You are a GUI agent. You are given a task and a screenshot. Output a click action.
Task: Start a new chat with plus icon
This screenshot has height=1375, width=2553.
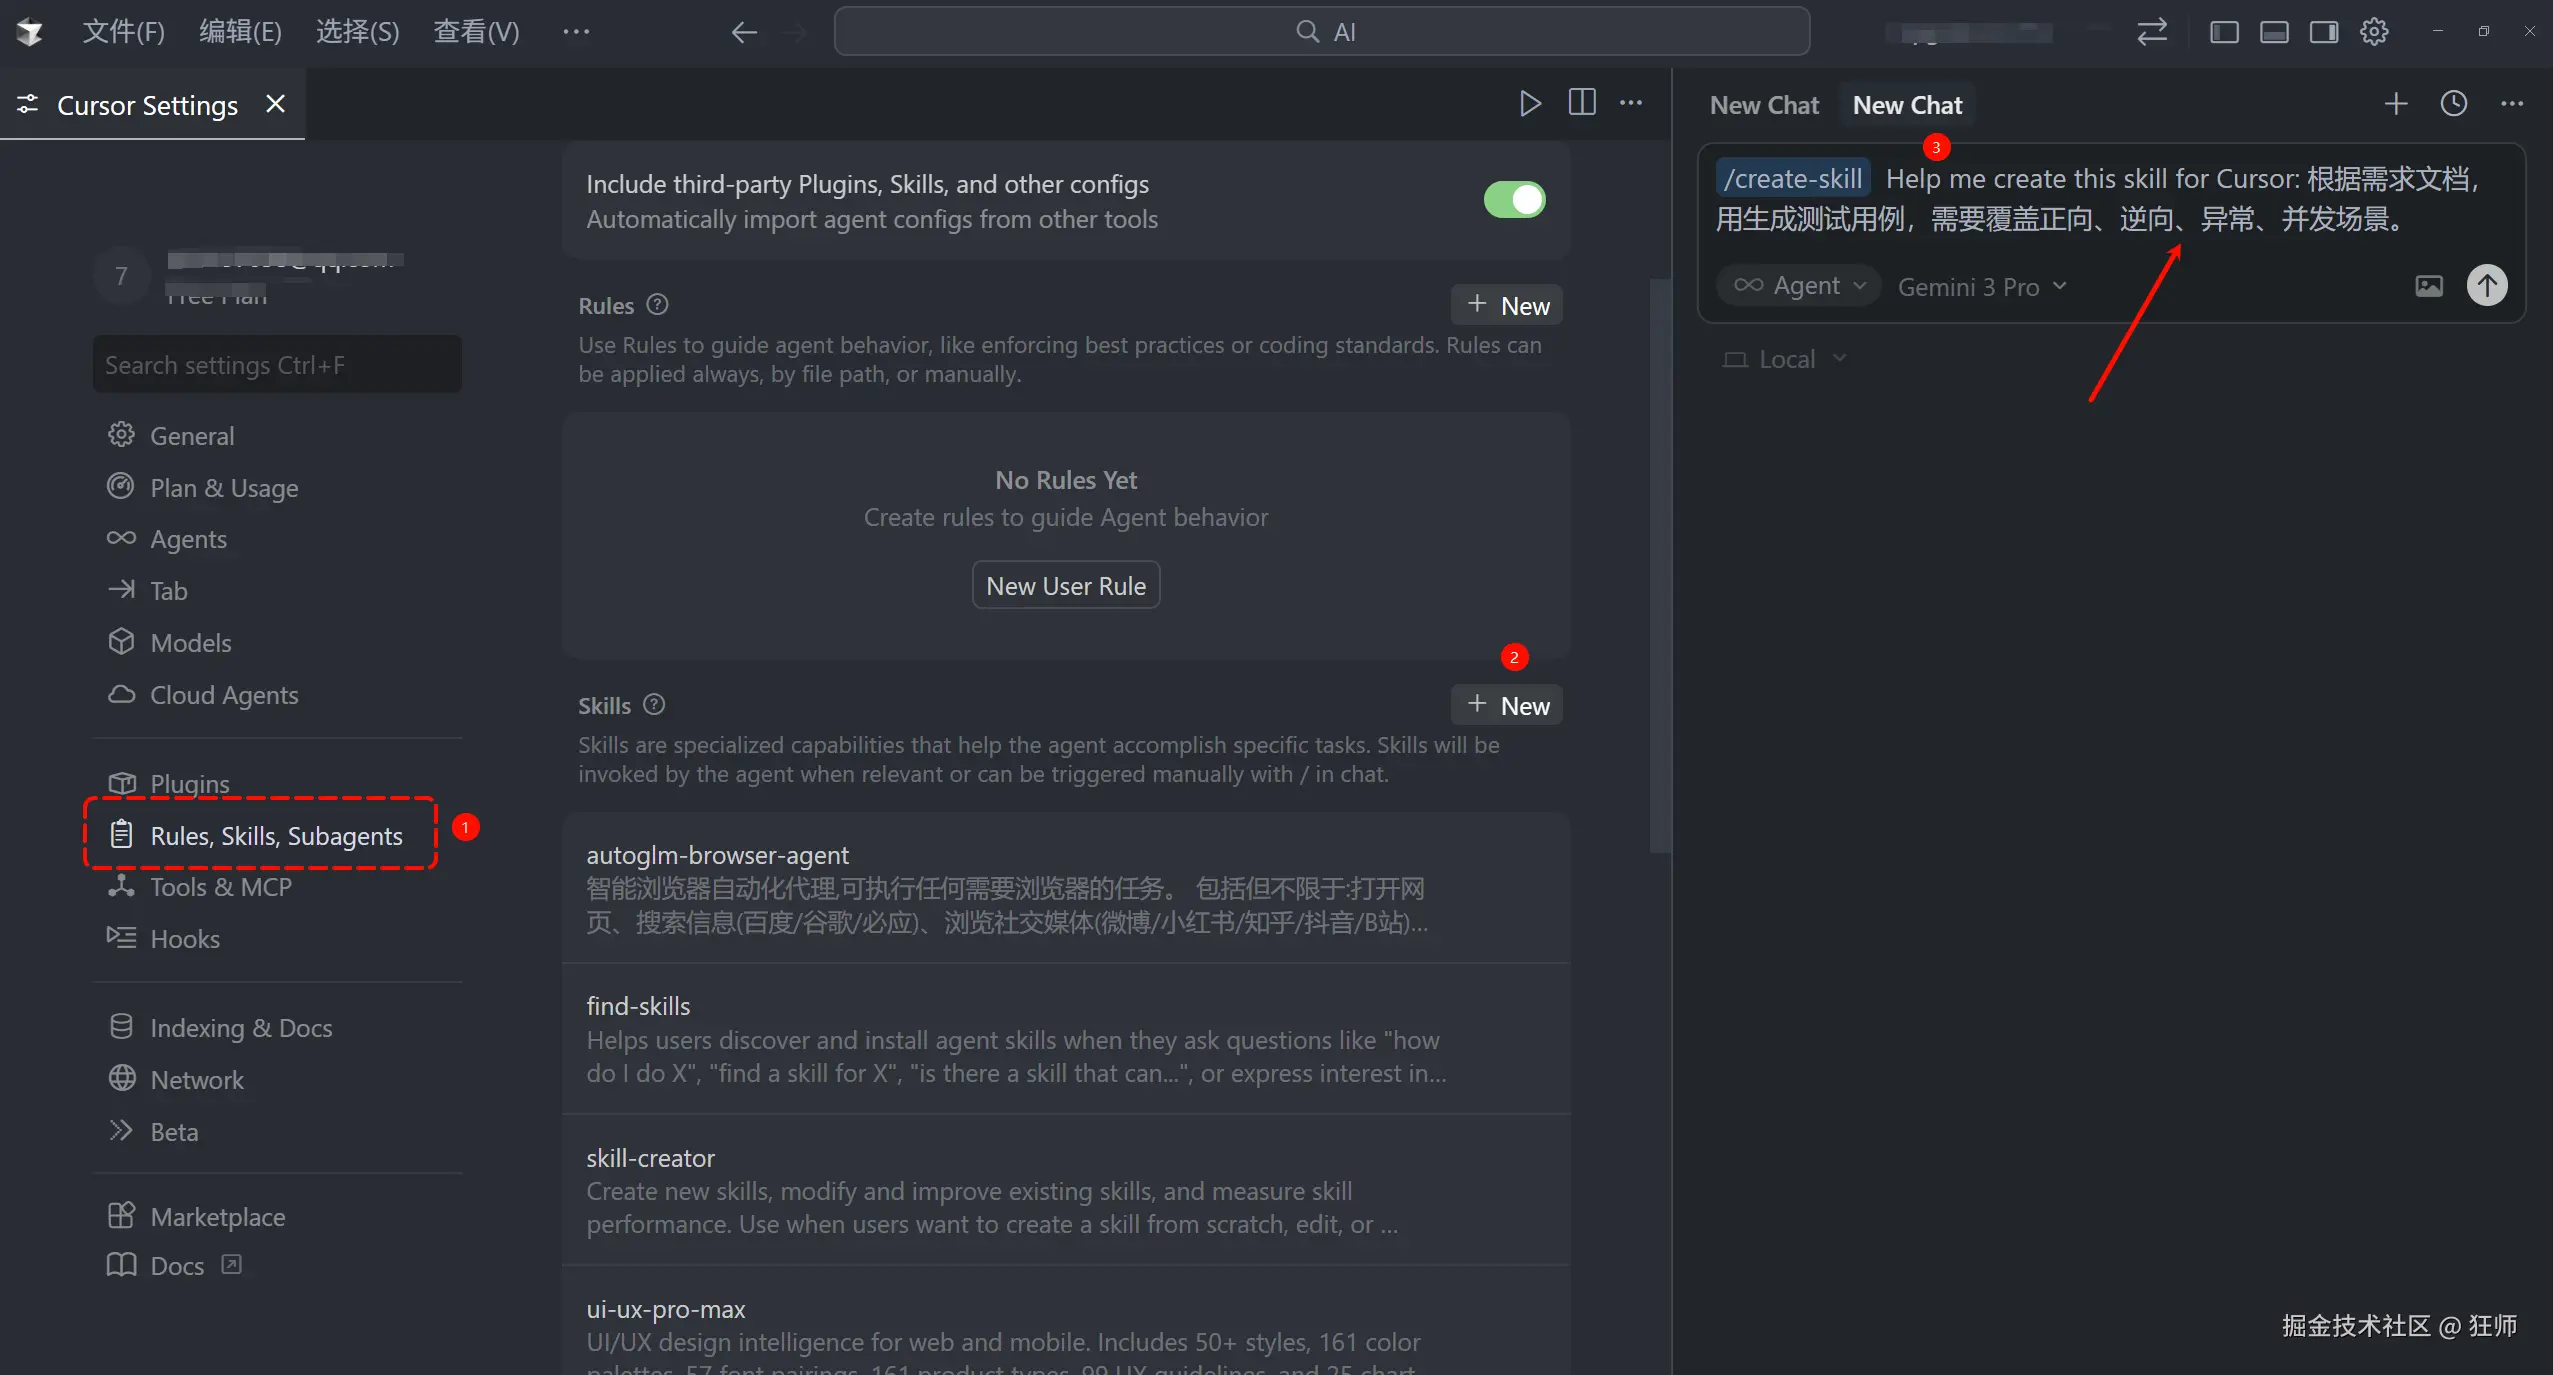pyautogui.click(x=2395, y=104)
